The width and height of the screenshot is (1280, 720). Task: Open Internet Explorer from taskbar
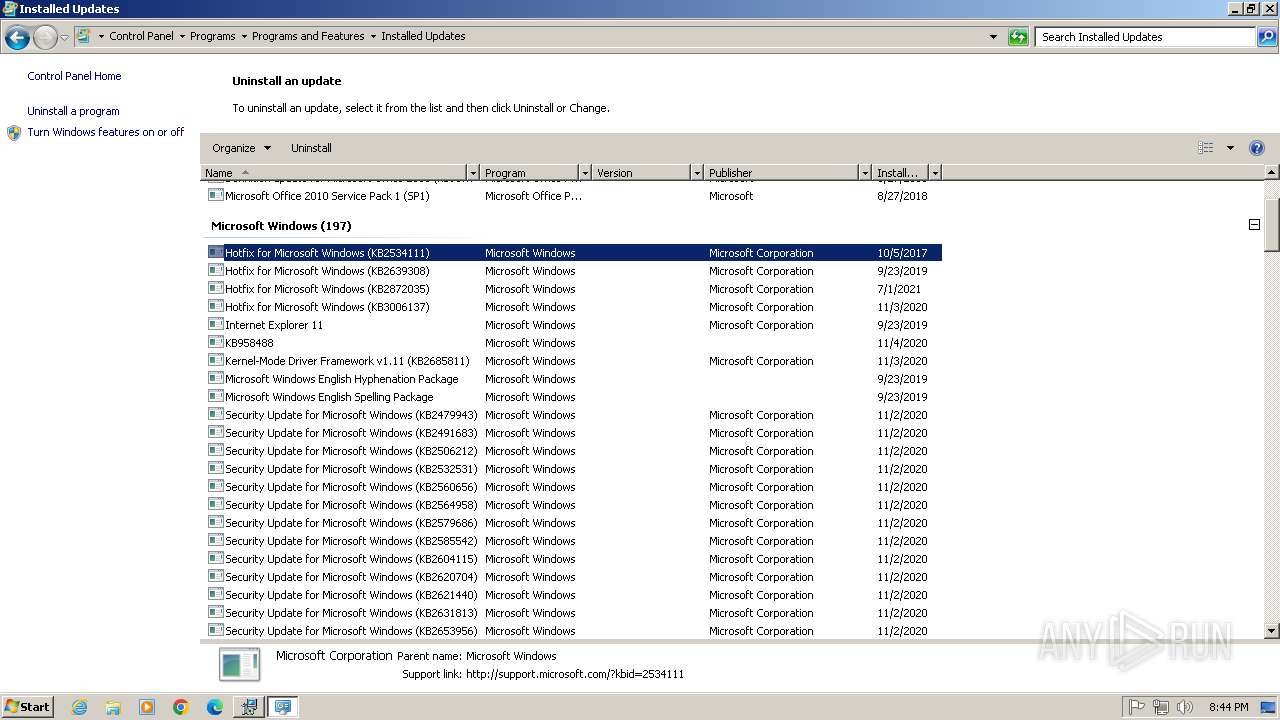79,707
